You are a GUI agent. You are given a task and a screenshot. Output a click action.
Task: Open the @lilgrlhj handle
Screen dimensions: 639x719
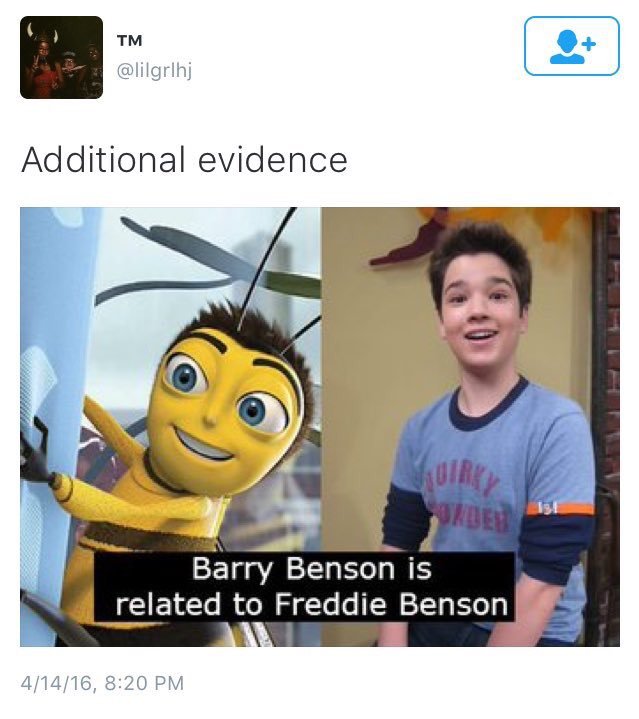154,71
